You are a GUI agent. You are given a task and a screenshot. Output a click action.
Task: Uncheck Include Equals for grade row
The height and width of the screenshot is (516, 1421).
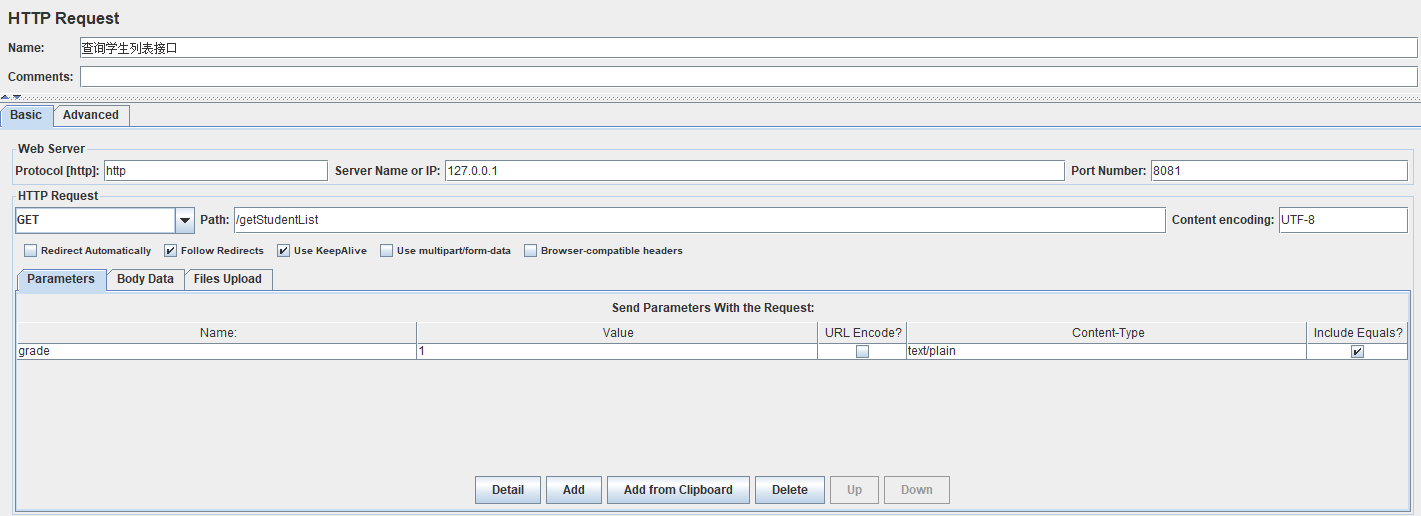coord(1357,352)
